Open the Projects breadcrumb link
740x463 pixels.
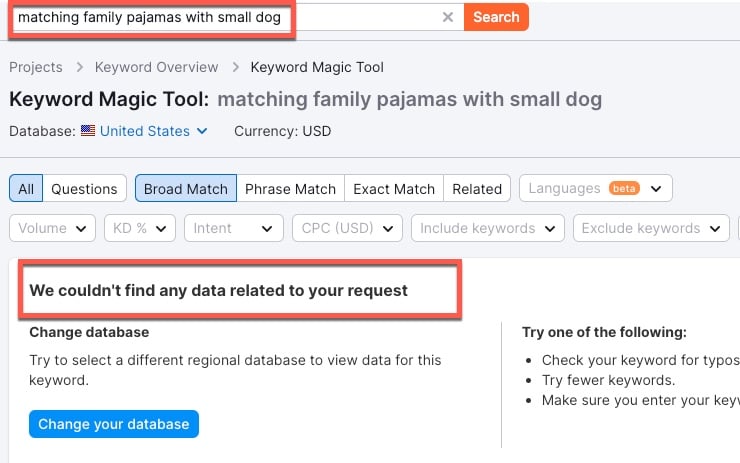(x=36, y=67)
